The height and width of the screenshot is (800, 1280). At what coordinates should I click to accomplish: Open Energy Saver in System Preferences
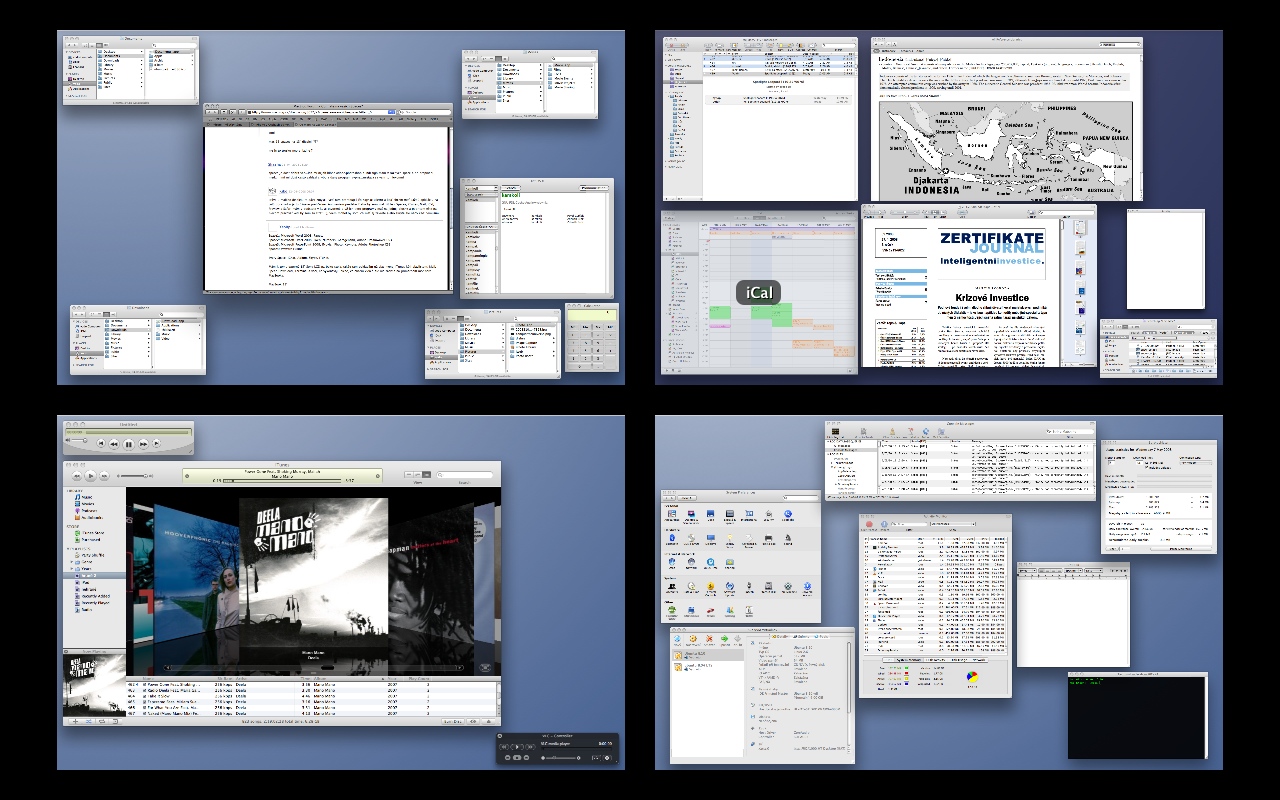pos(730,540)
